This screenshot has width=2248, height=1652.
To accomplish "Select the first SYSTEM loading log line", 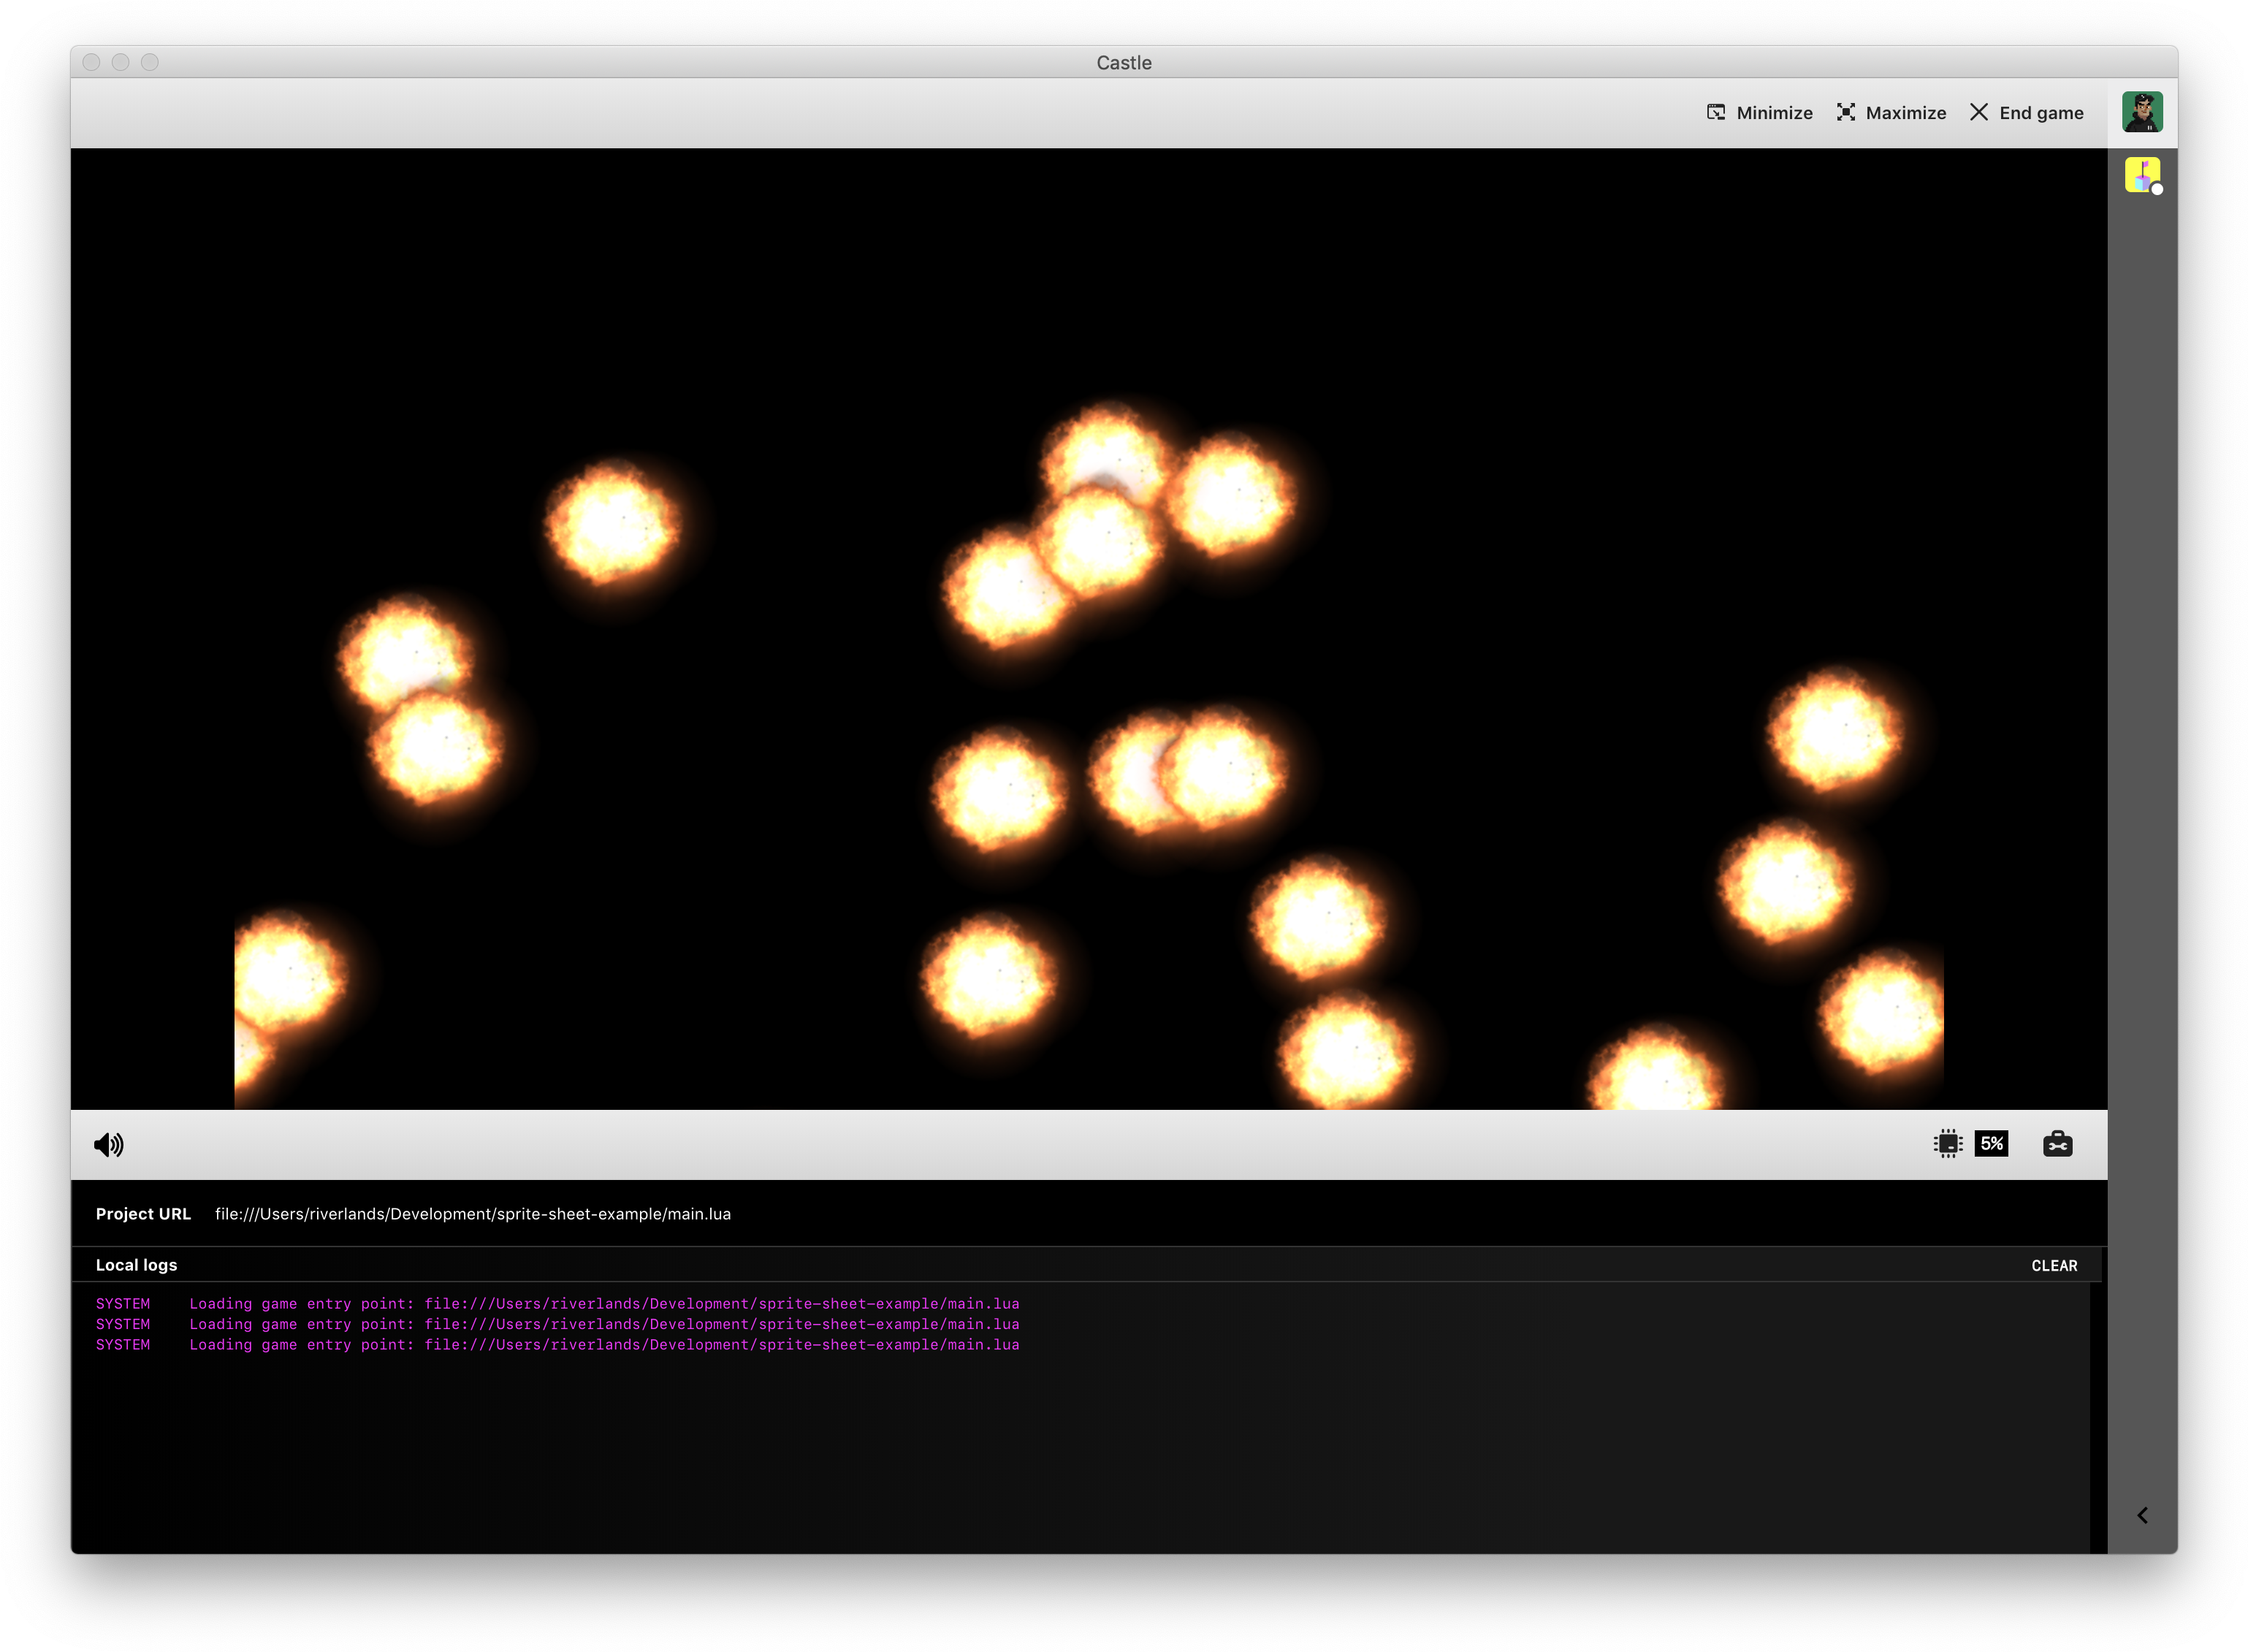I will point(557,1304).
